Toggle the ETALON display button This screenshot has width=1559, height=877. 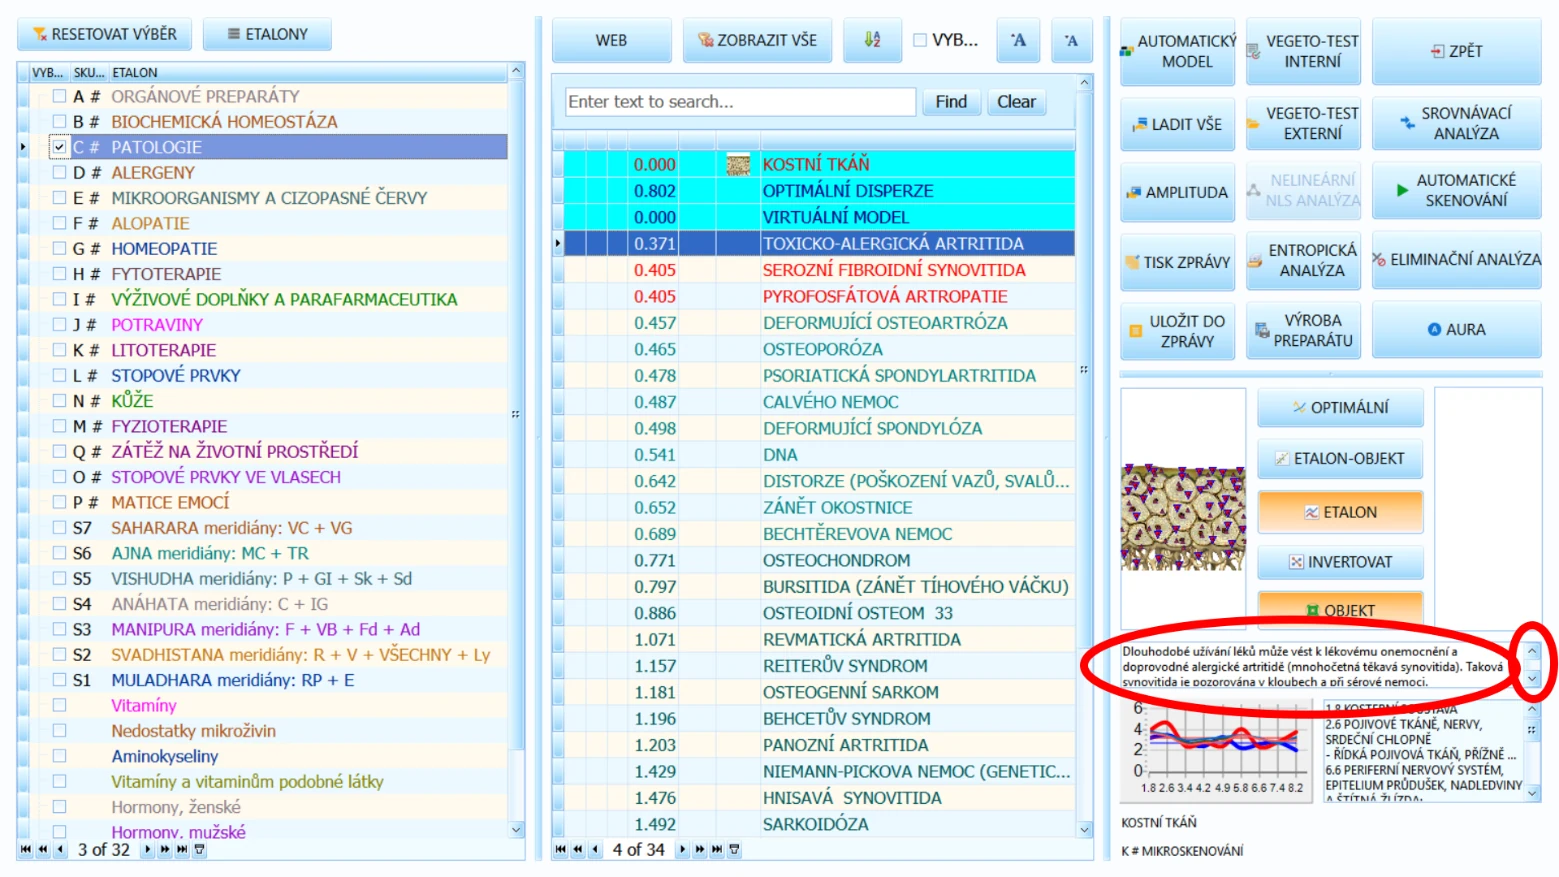click(x=1340, y=512)
